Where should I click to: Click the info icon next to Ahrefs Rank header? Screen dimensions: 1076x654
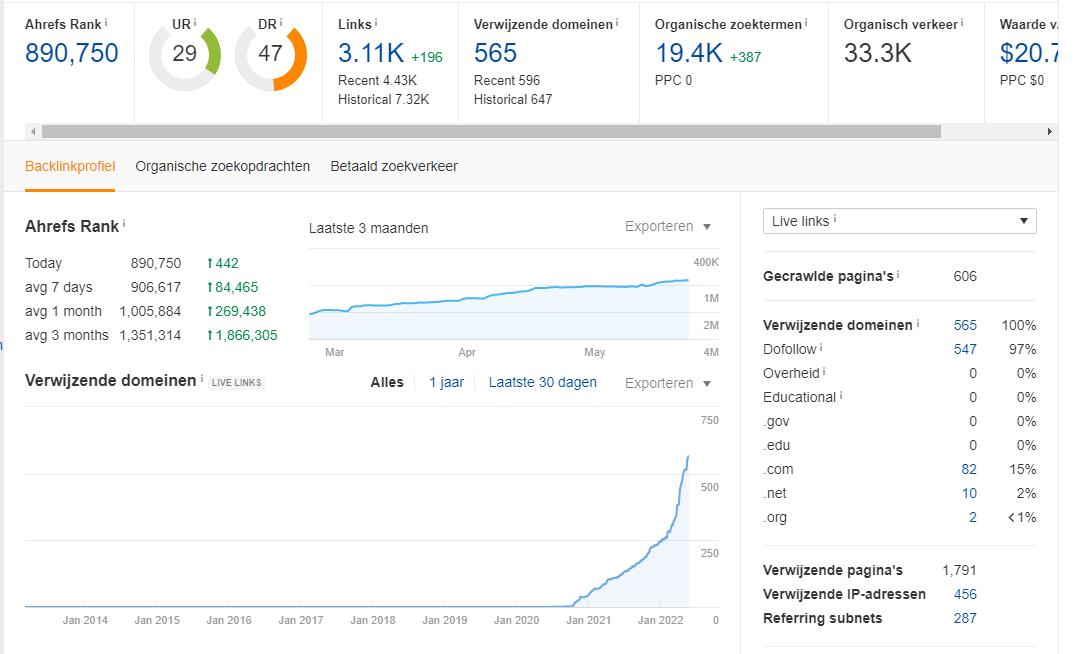[106, 22]
